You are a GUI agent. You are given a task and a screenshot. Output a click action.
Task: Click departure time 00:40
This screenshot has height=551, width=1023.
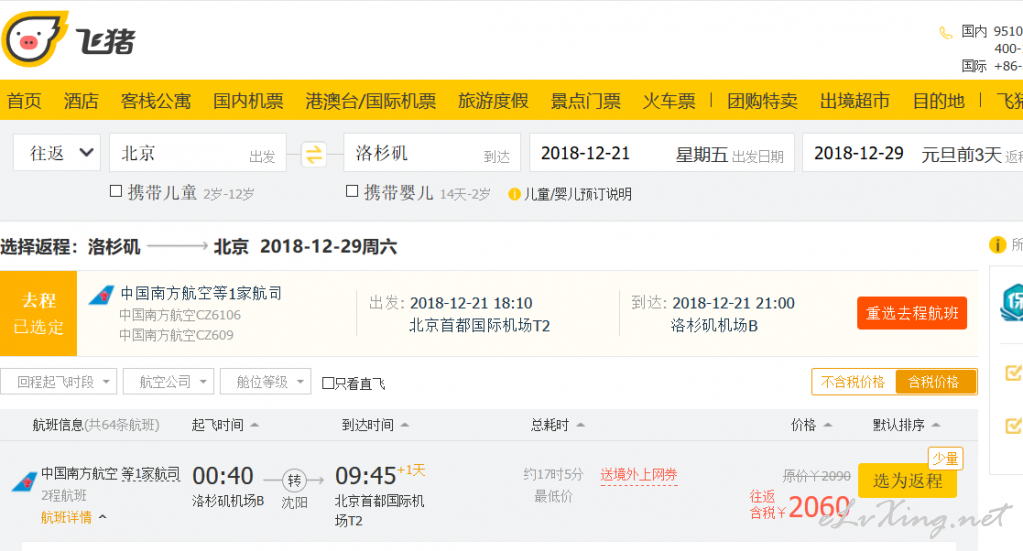point(222,476)
